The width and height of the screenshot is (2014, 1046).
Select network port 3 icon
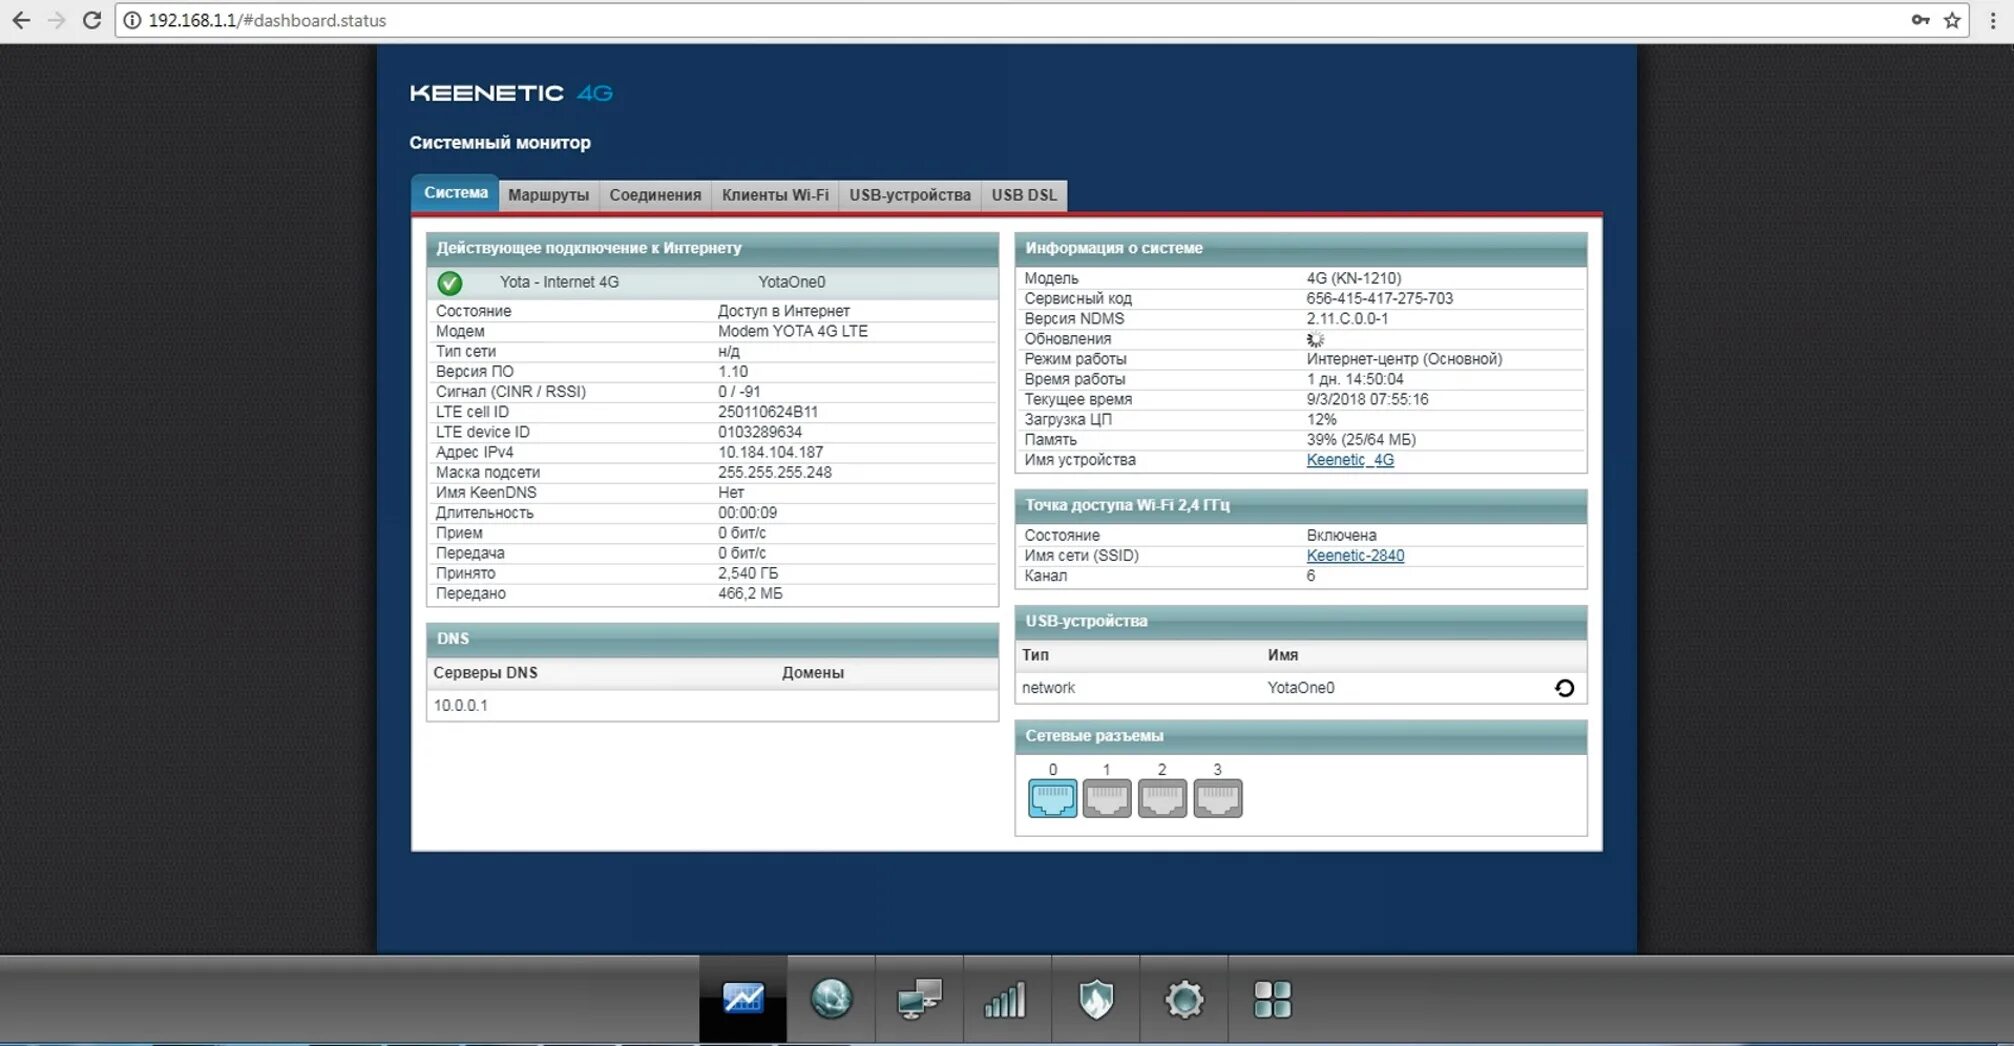1218,798
